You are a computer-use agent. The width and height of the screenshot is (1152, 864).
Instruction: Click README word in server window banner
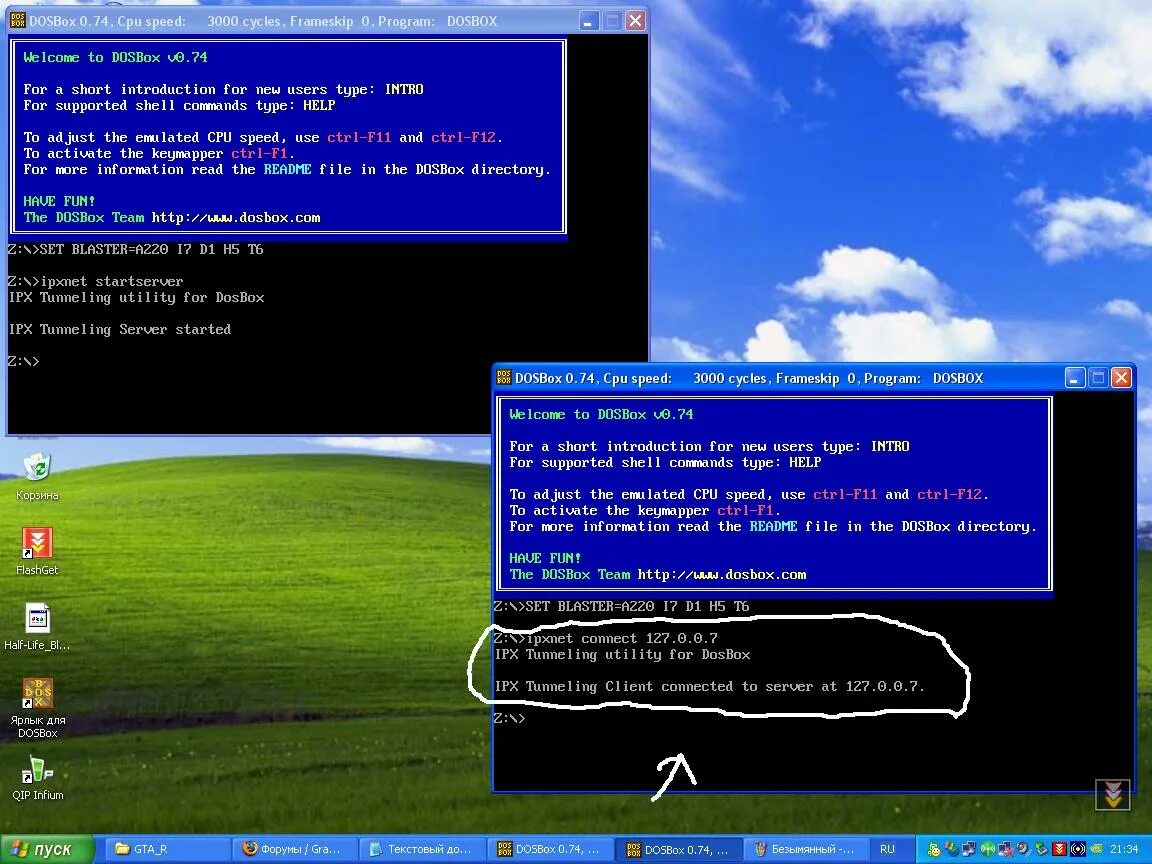287,170
